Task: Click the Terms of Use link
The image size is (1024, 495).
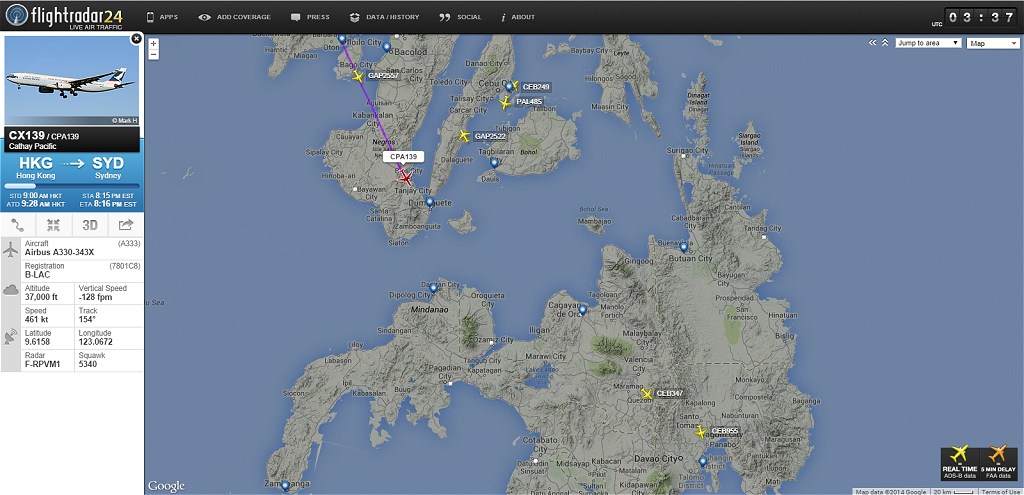Action: pyautogui.click(x=1000, y=492)
